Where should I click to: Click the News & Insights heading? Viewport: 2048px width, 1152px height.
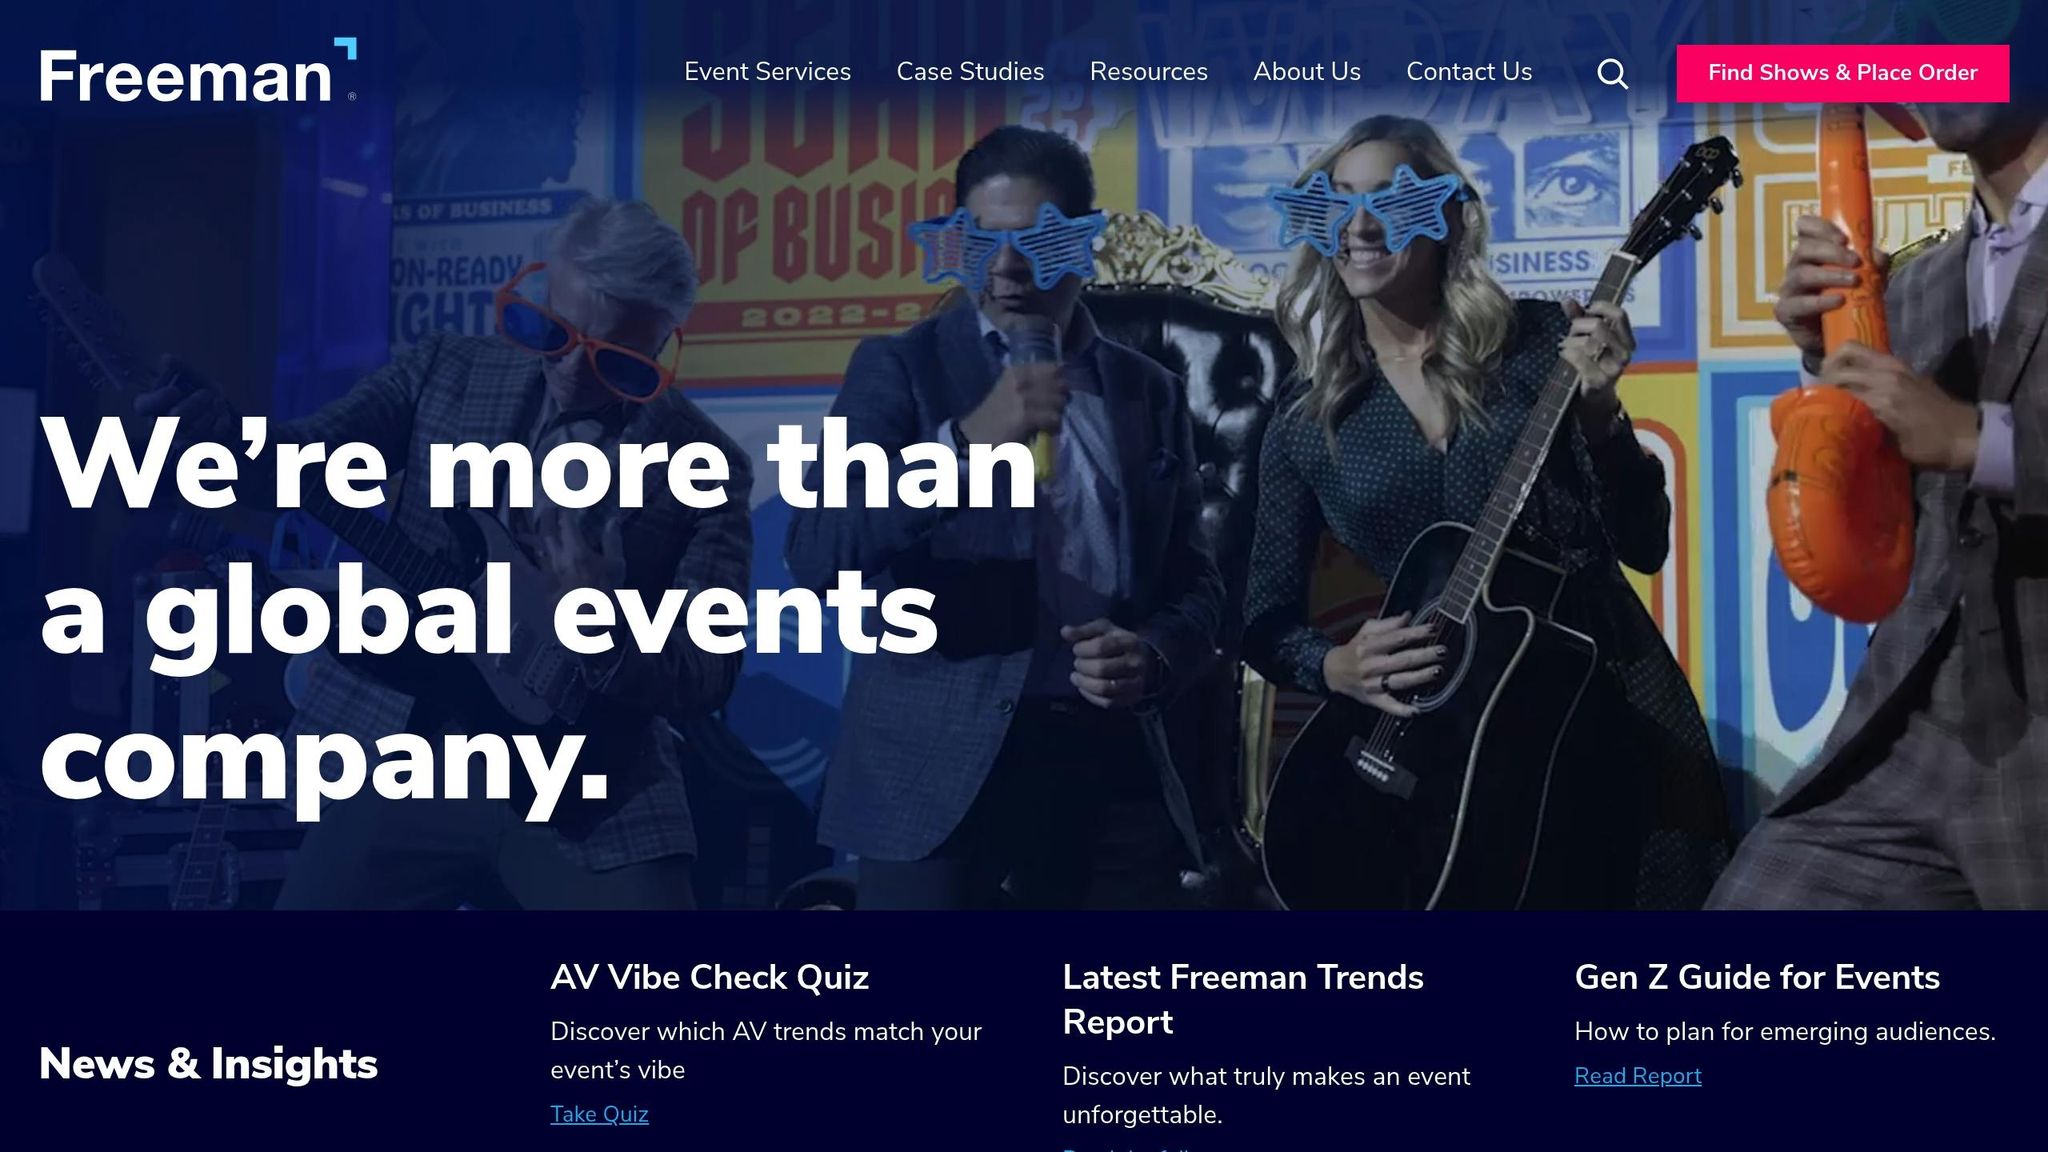[208, 1063]
